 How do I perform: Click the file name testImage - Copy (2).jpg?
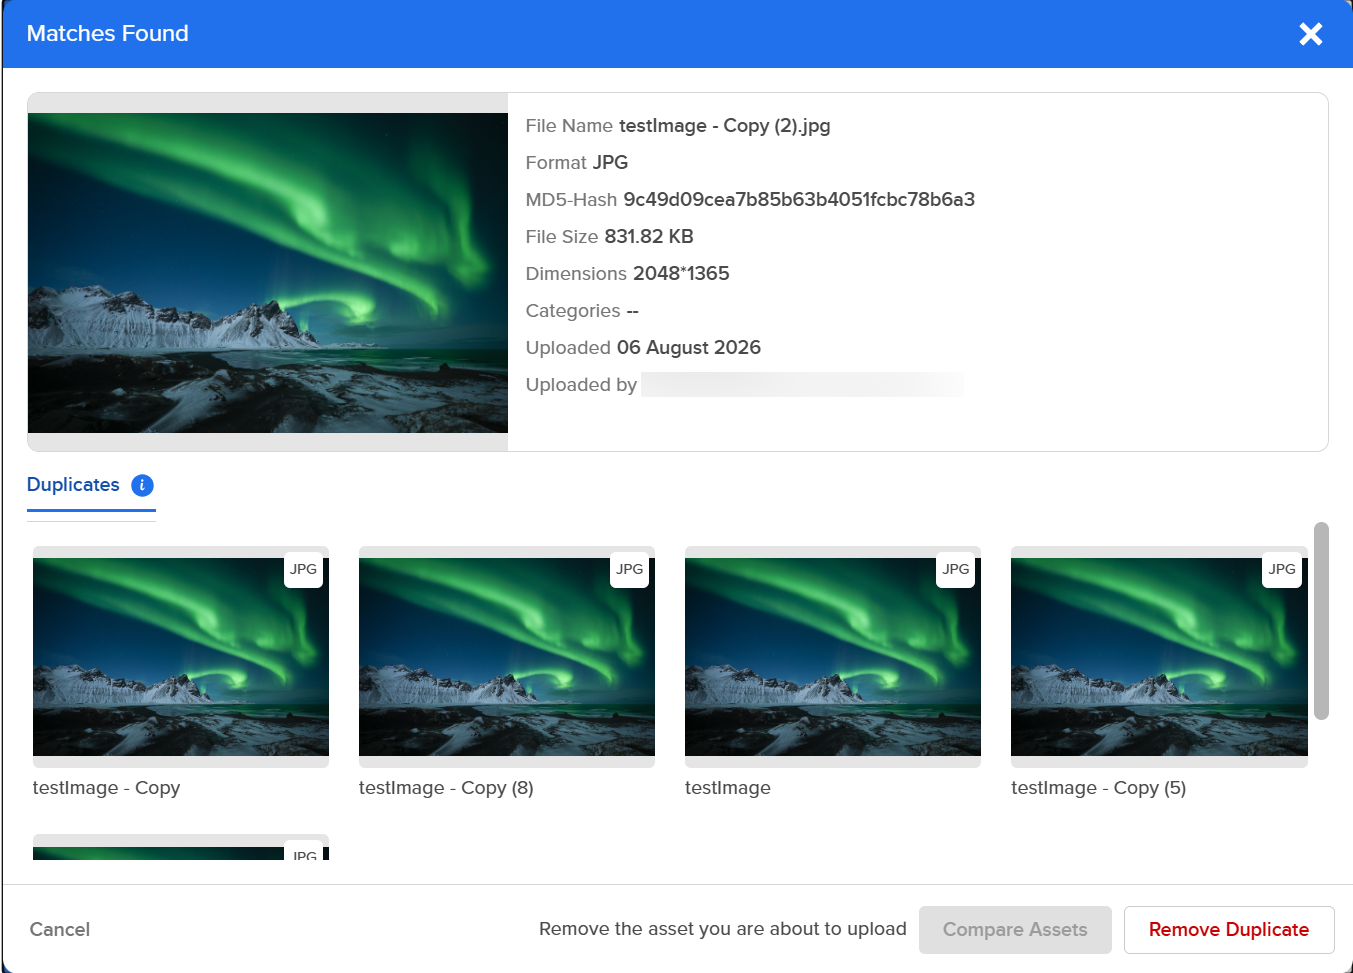coord(725,126)
